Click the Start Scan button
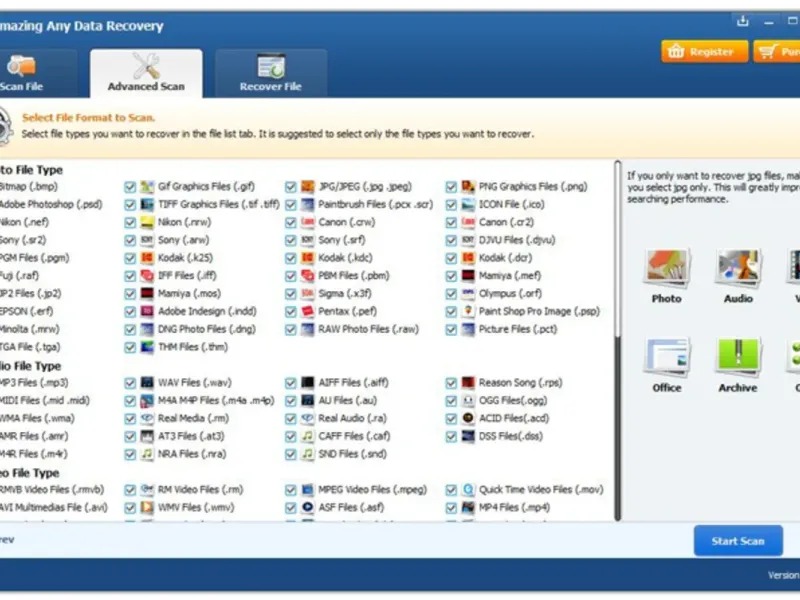800x600 pixels. pos(738,541)
